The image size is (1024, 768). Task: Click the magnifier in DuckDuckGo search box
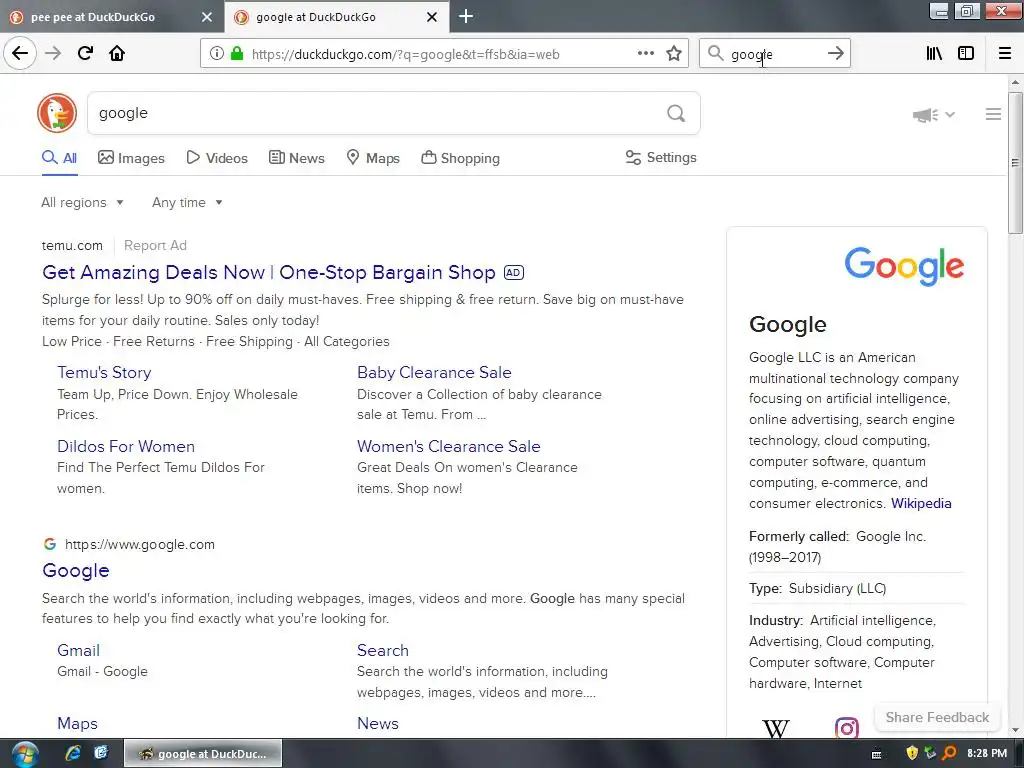pyautogui.click(x=676, y=114)
